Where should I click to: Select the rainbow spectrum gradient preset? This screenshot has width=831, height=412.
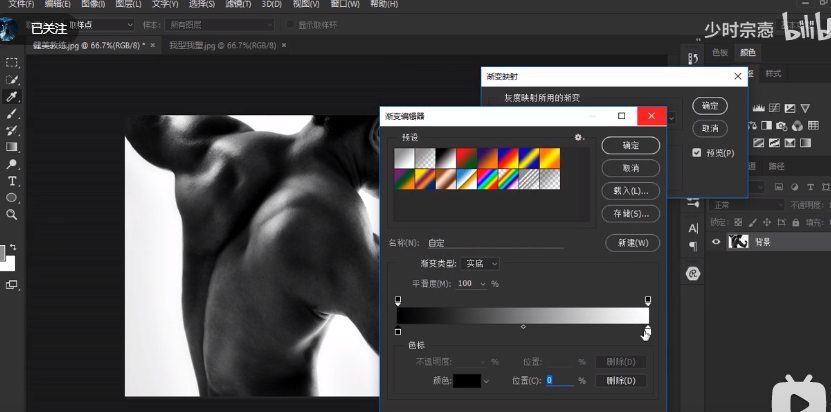[x=487, y=179]
